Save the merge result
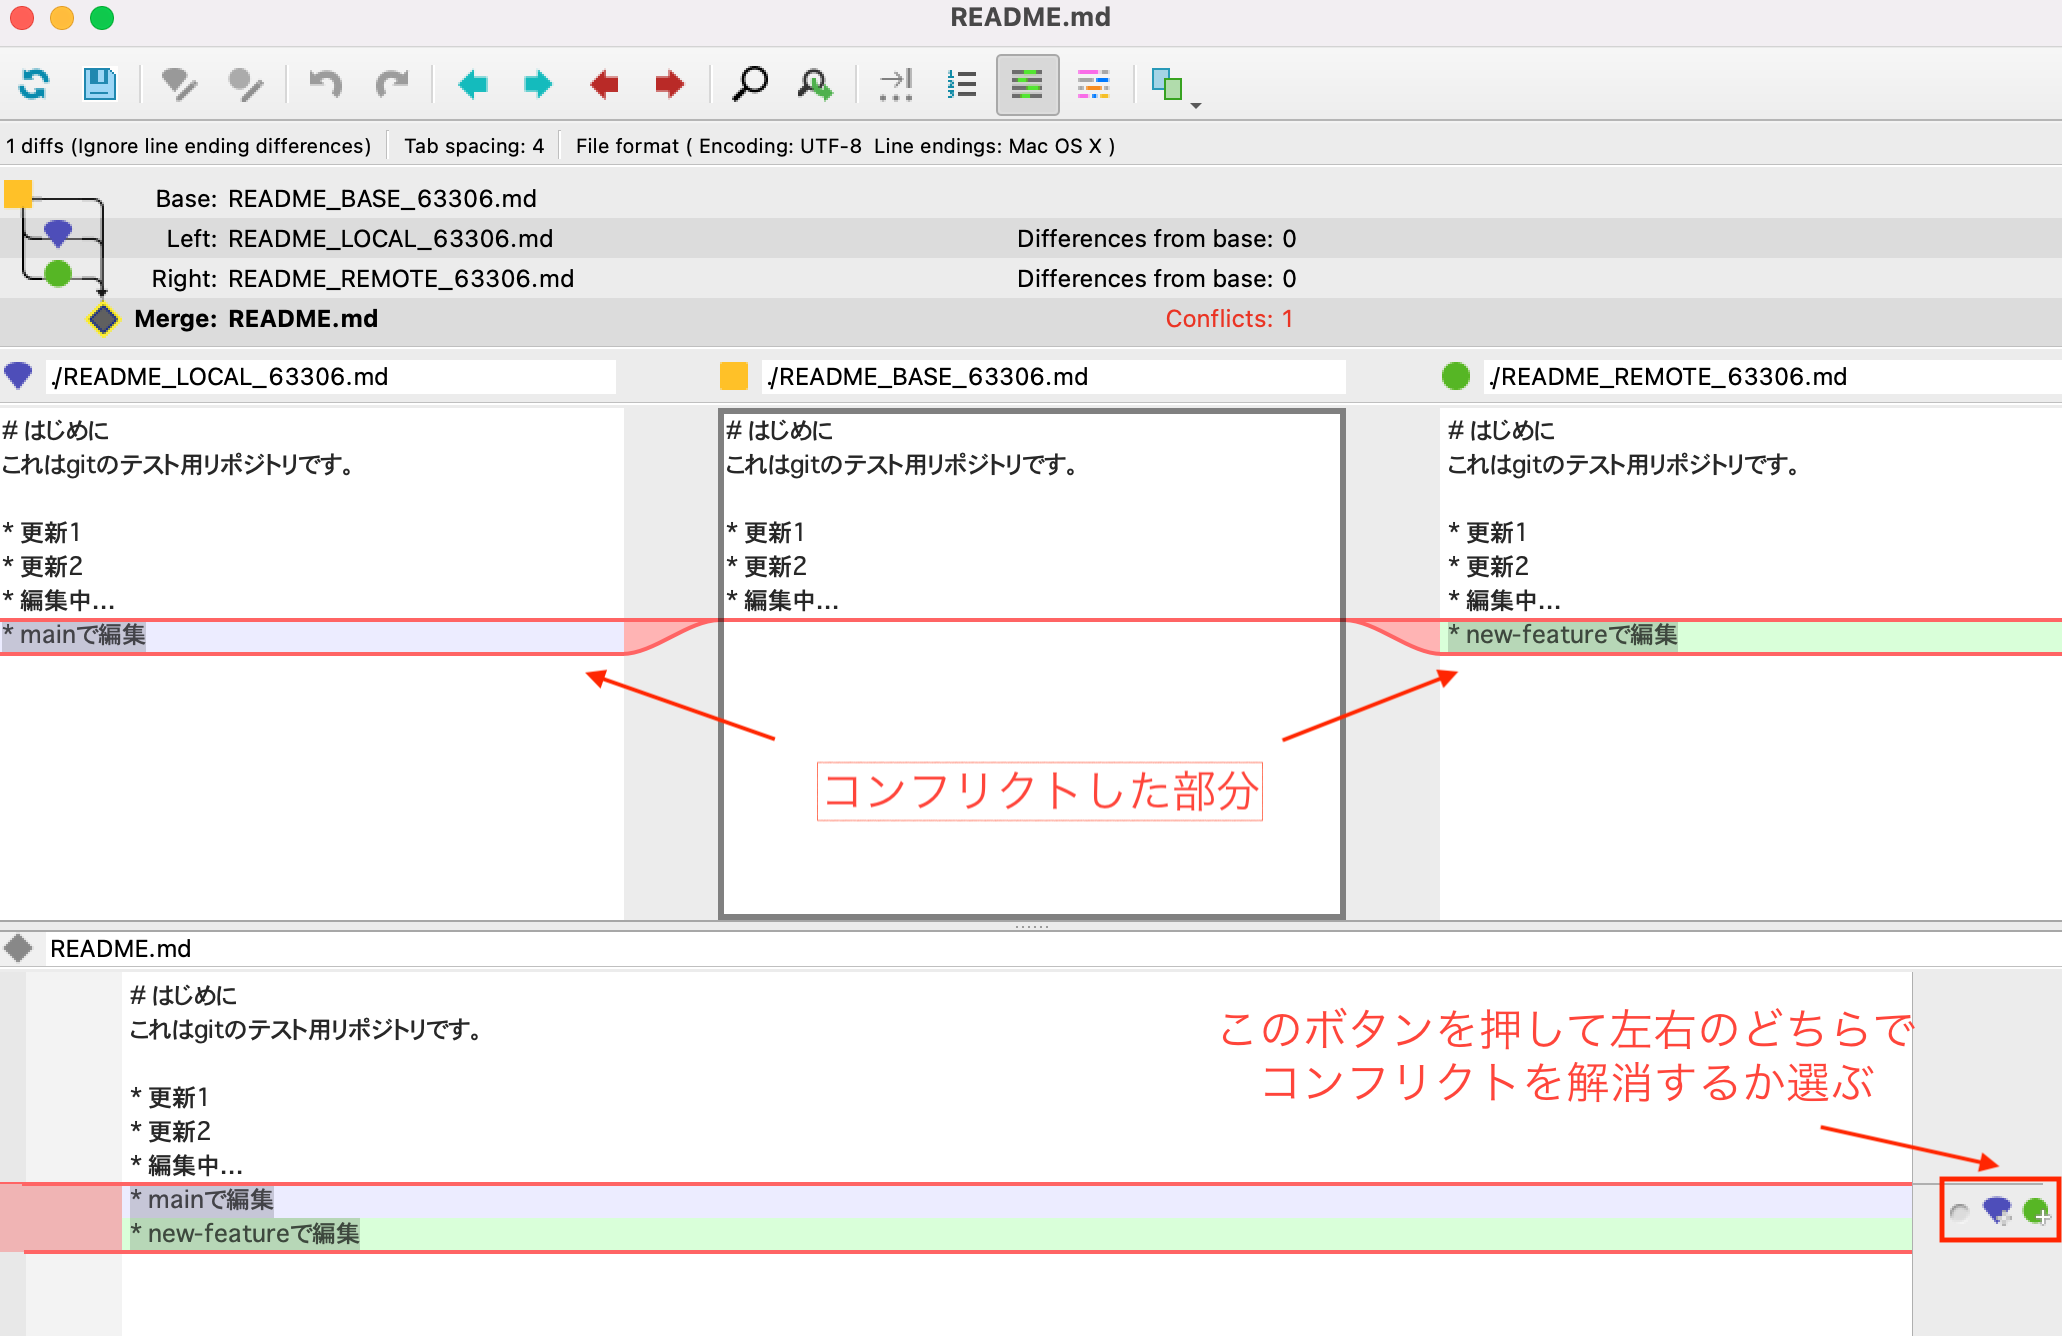Viewport: 2062px width, 1336px height. (99, 85)
